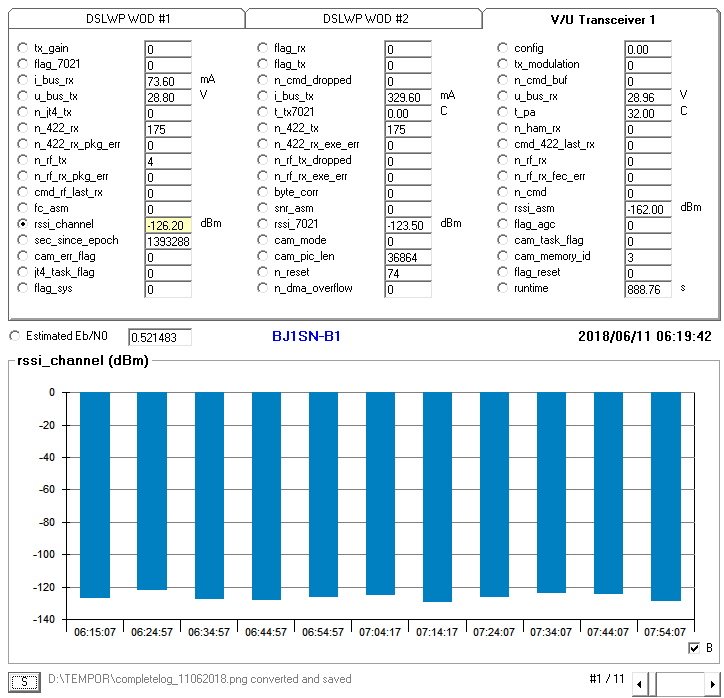Click the rssi_channel value field -126.20
Image resolution: width=724 pixels, height=698 pixels.
click(x=168, y=225)
